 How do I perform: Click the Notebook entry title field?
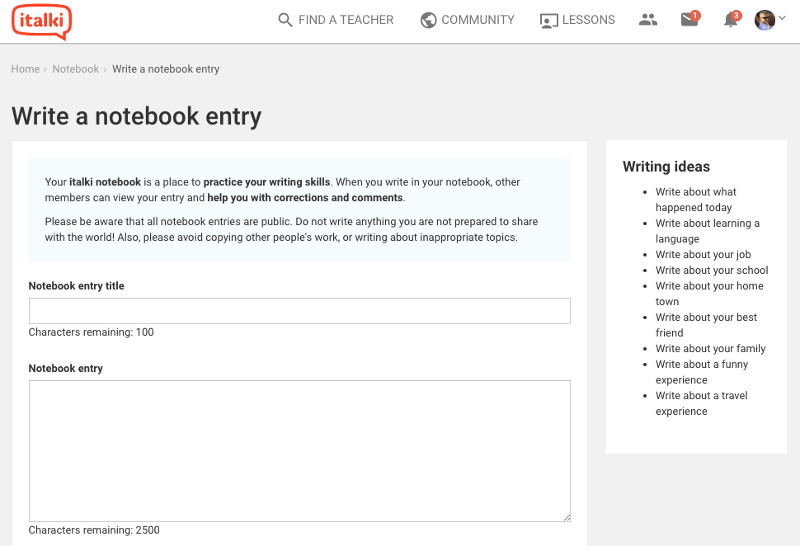pyautogui.click(x=299, y=311)
